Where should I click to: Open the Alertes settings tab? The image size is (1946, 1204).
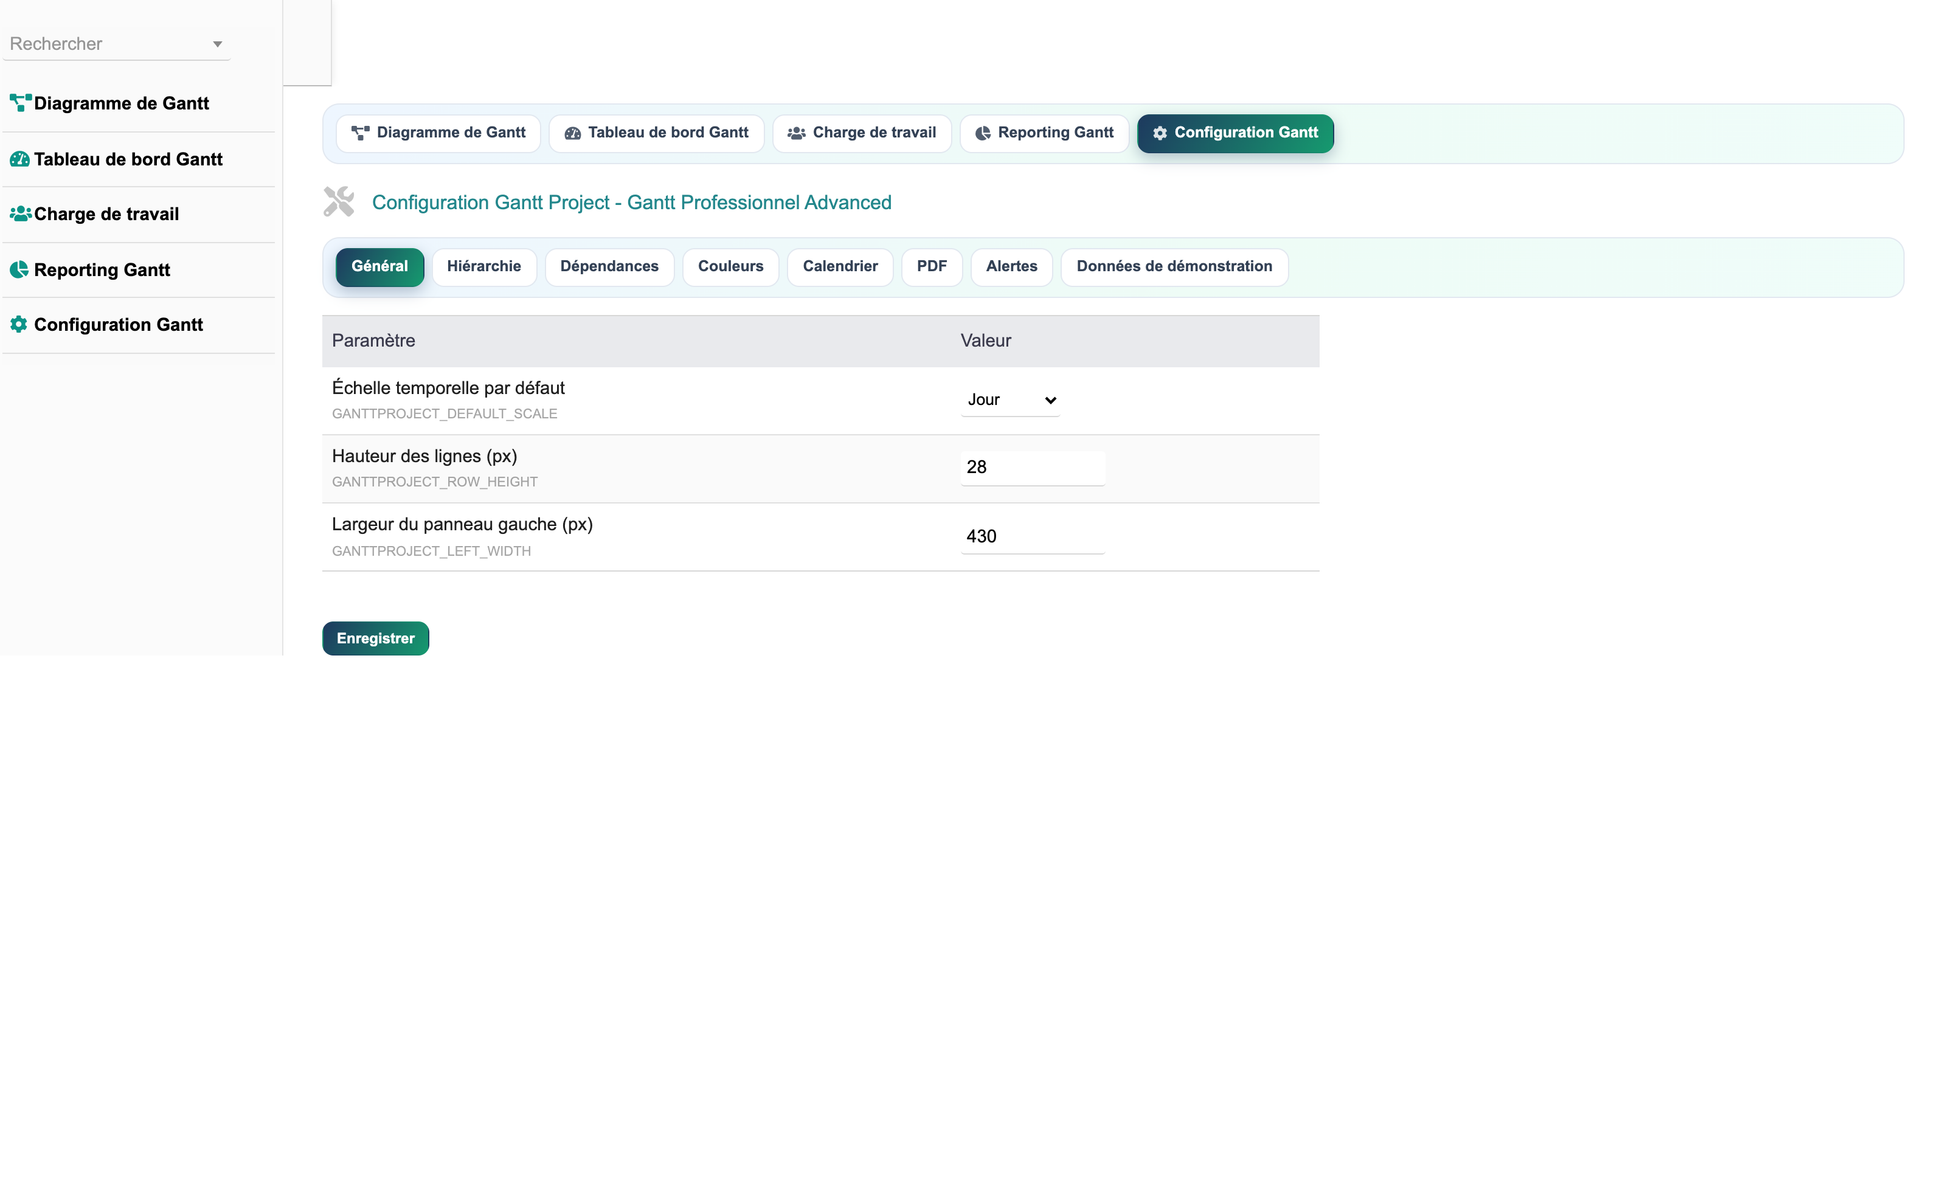(1012, 267)
